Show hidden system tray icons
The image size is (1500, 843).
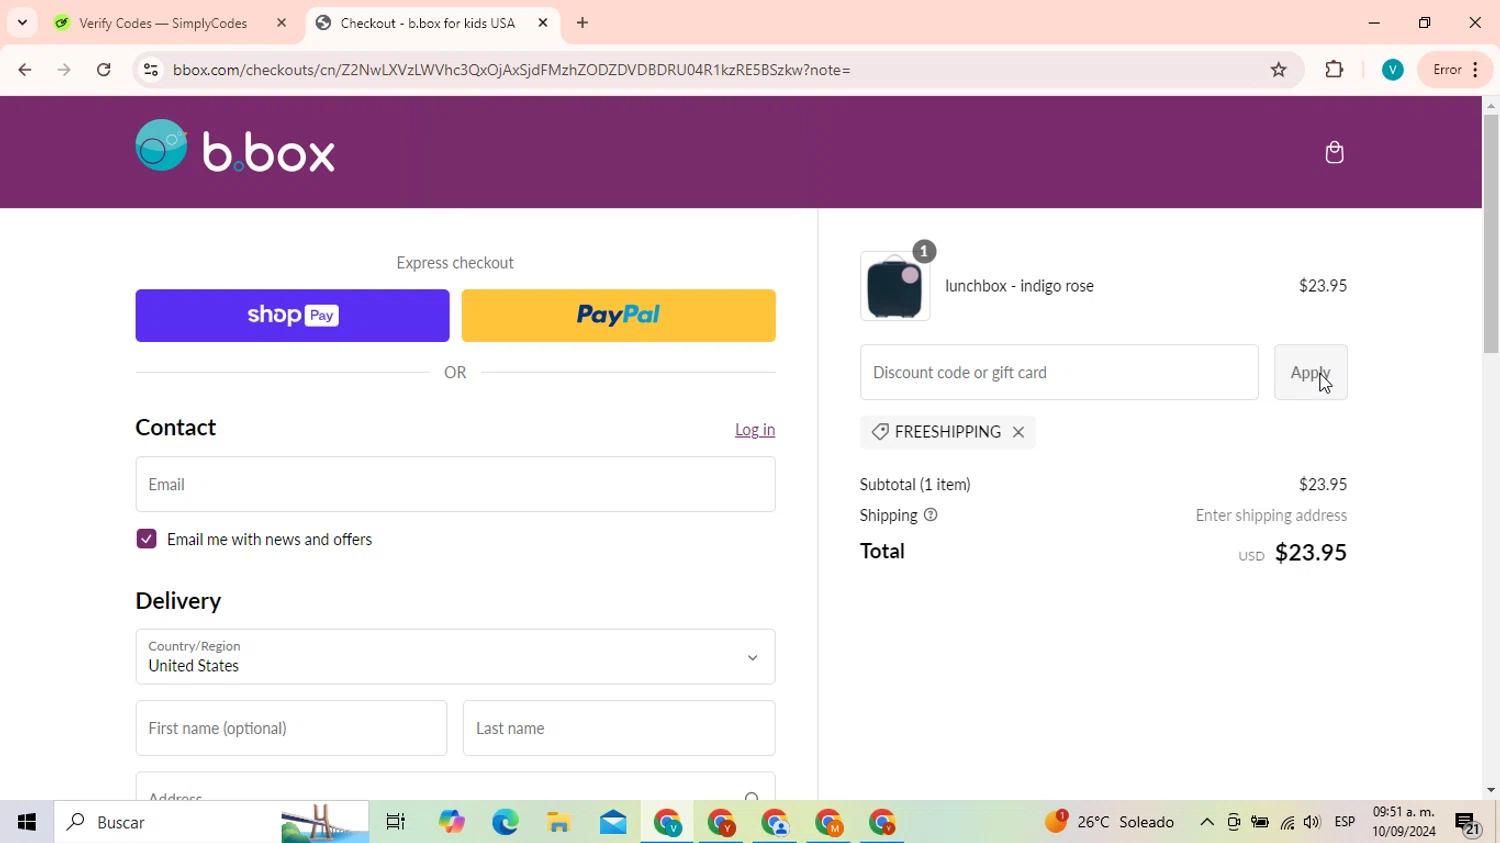coord(1207,822)
